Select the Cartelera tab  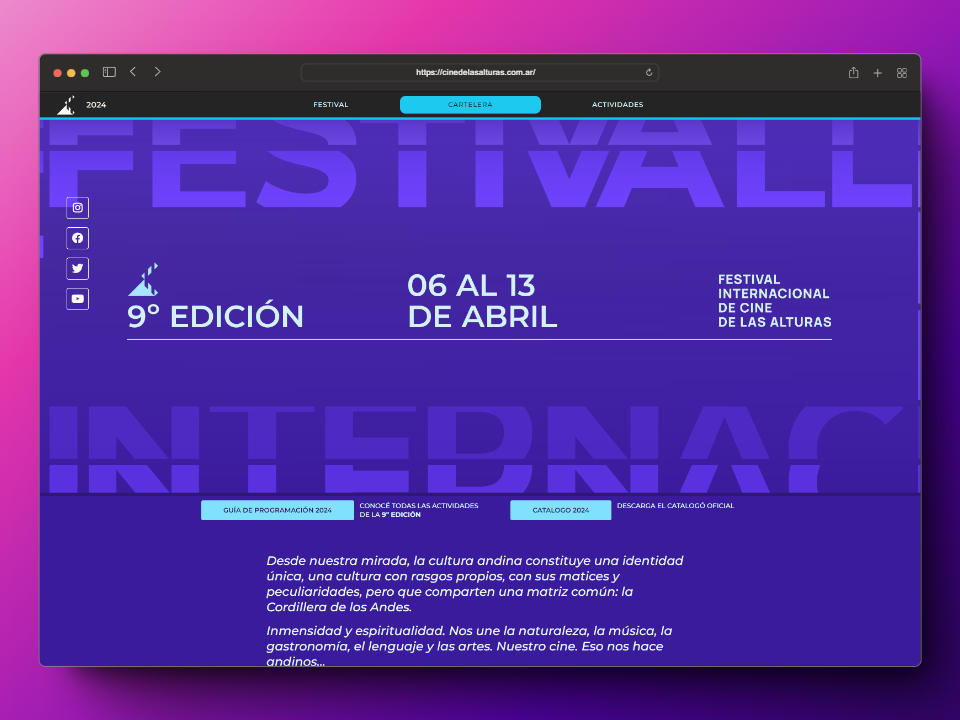470,105
